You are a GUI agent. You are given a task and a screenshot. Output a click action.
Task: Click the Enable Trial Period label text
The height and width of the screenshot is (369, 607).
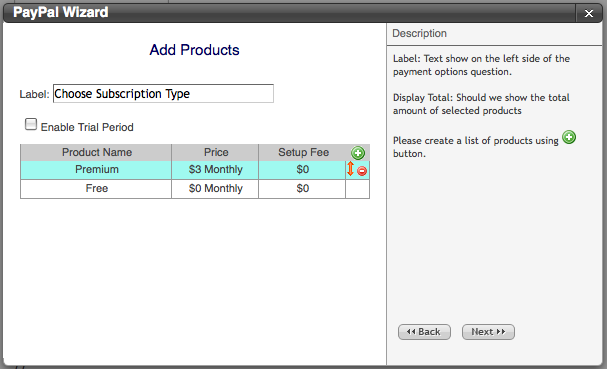87,127
